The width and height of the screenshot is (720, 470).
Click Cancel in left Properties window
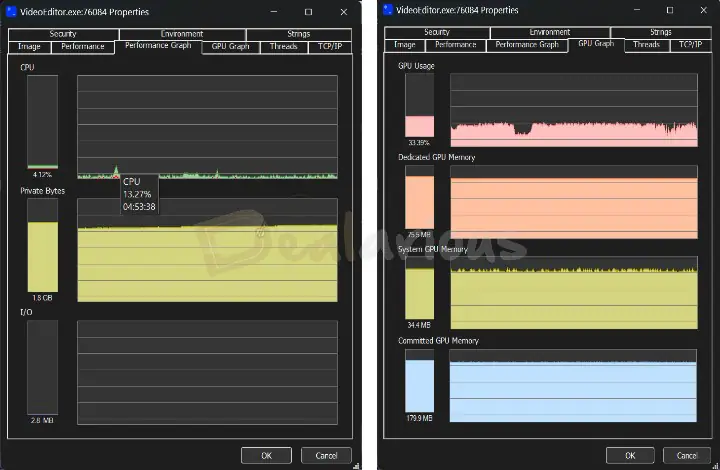(x=326, y=456)
